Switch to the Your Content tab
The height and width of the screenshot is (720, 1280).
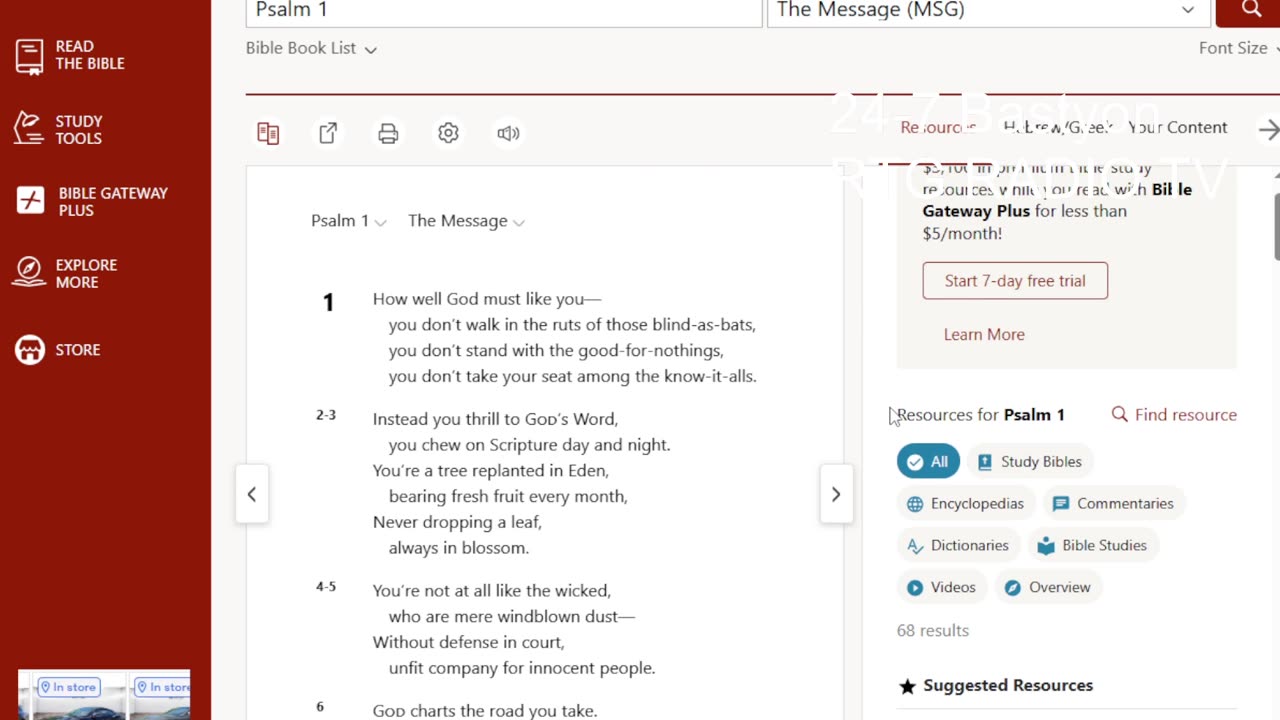[1177, 127]
